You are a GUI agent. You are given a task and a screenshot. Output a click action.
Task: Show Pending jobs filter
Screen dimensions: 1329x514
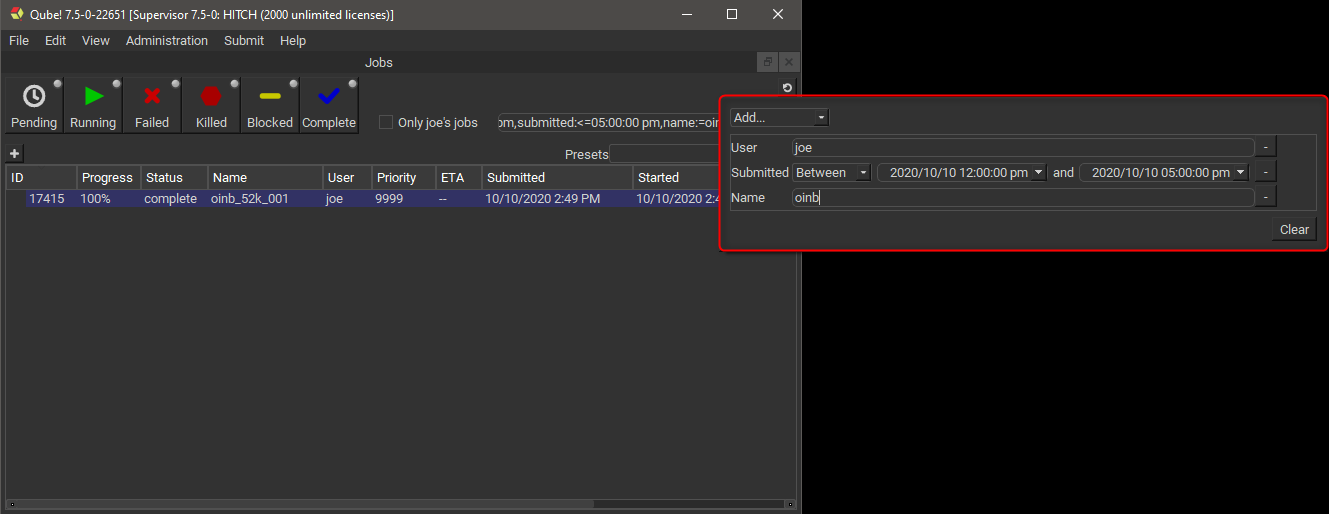(34, 106)
